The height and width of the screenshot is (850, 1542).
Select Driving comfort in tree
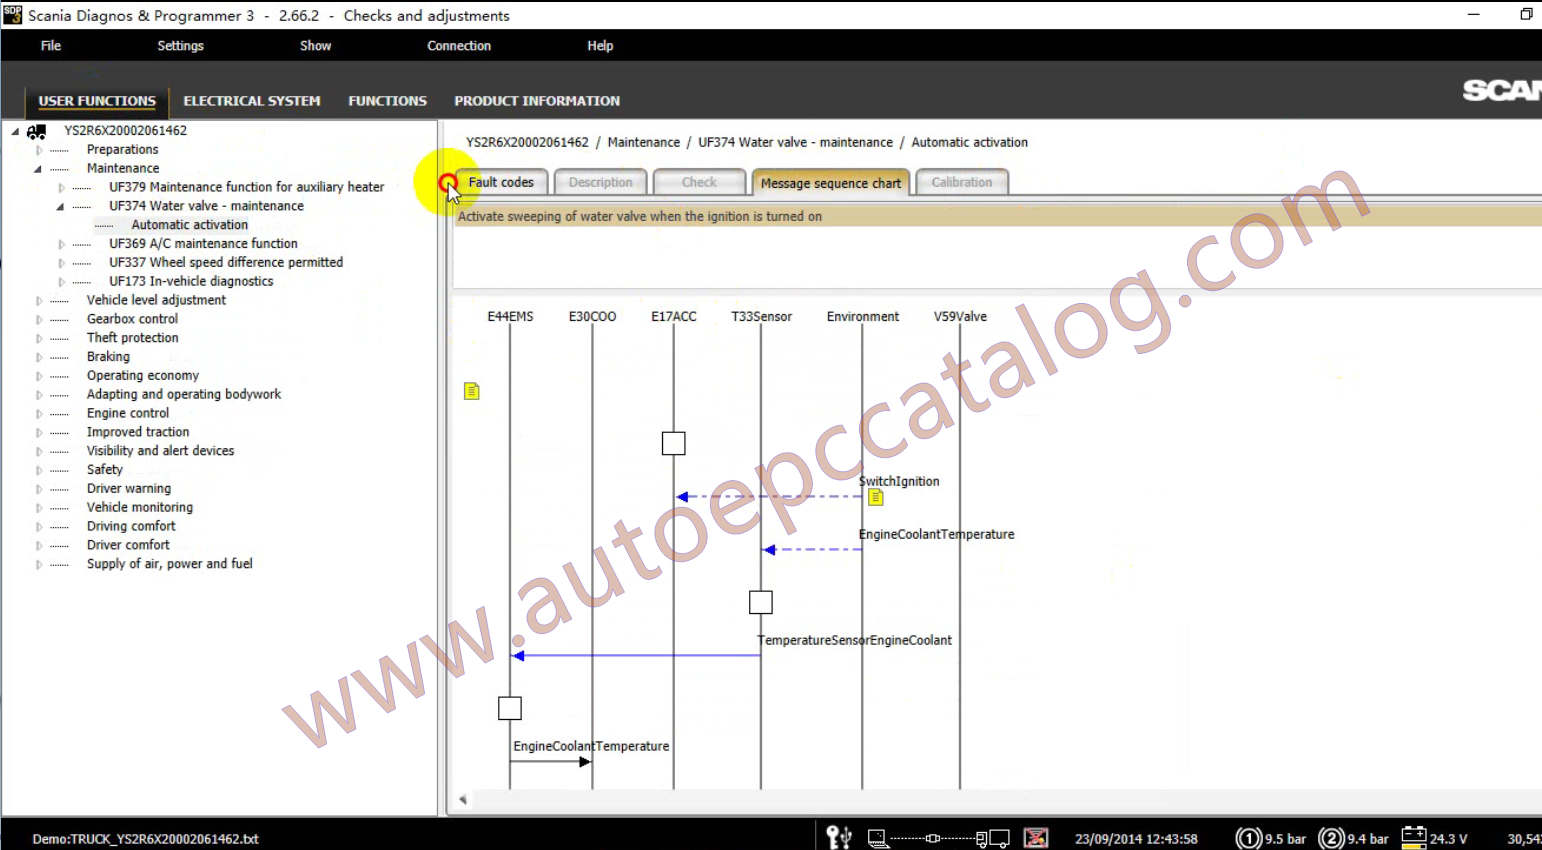click(x=131, y=526)
